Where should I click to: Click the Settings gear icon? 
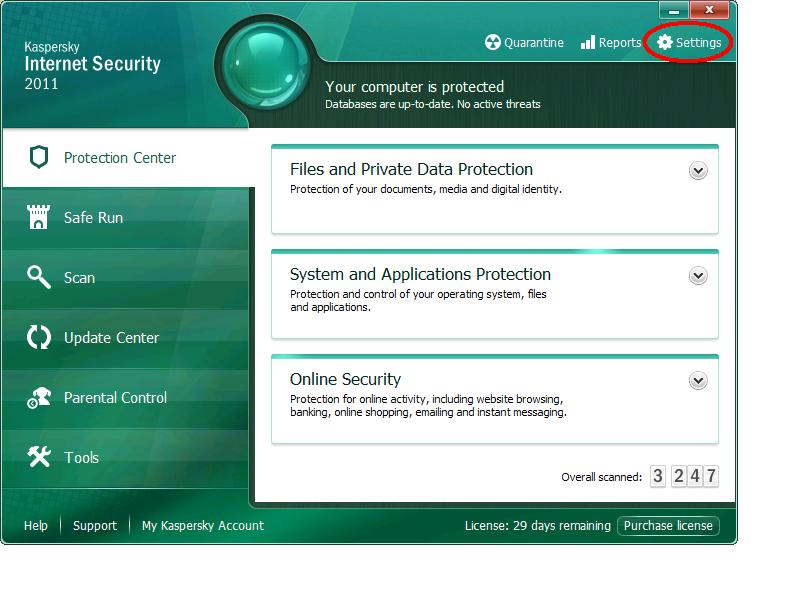pyautogui.click(x=665, y=43)
